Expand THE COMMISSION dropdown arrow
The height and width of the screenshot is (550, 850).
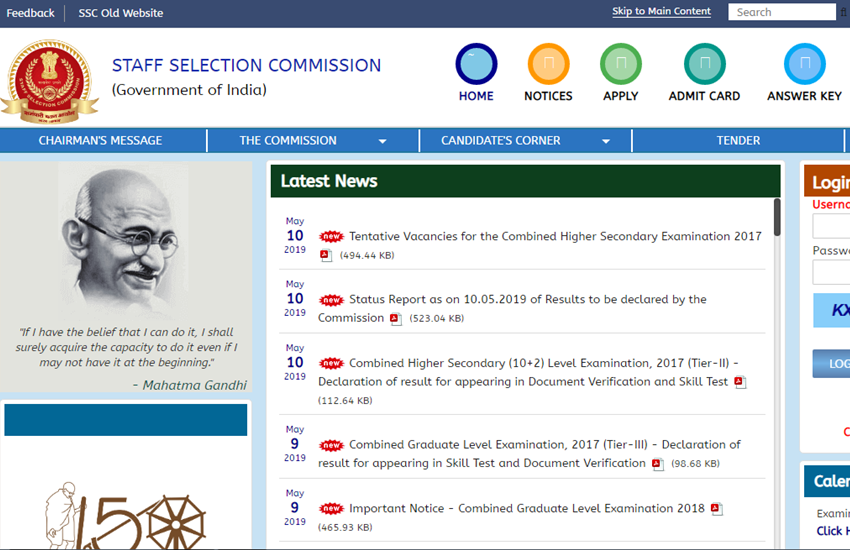[x=394, y=141]
